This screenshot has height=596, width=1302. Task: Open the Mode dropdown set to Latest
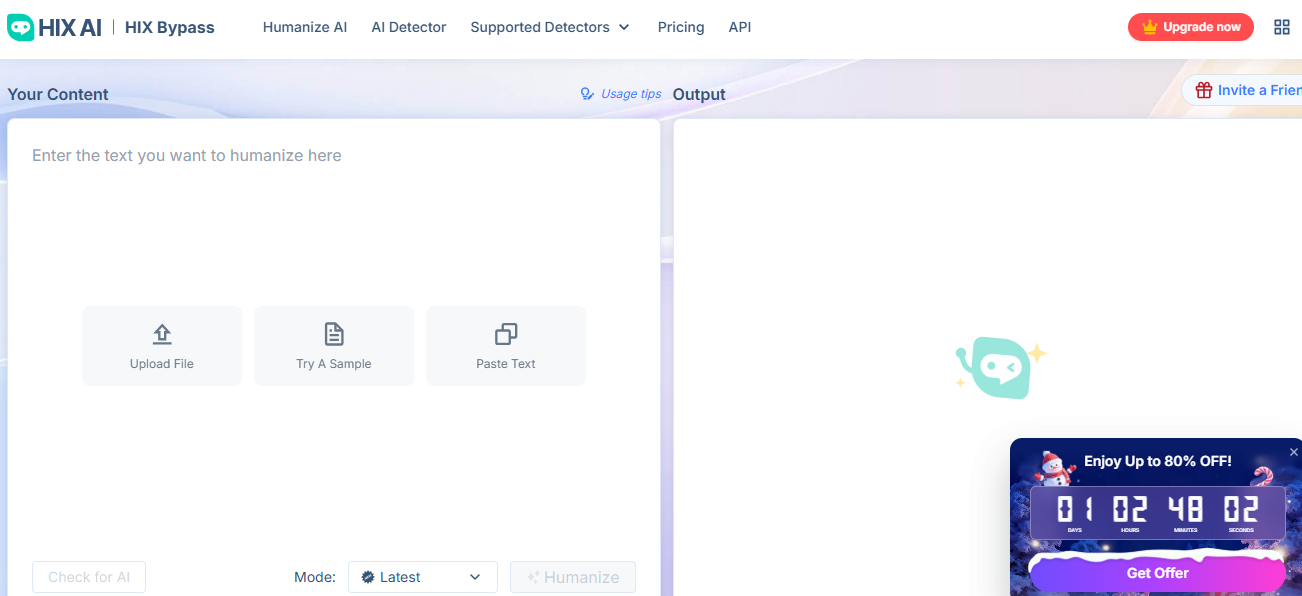(423, 577)
